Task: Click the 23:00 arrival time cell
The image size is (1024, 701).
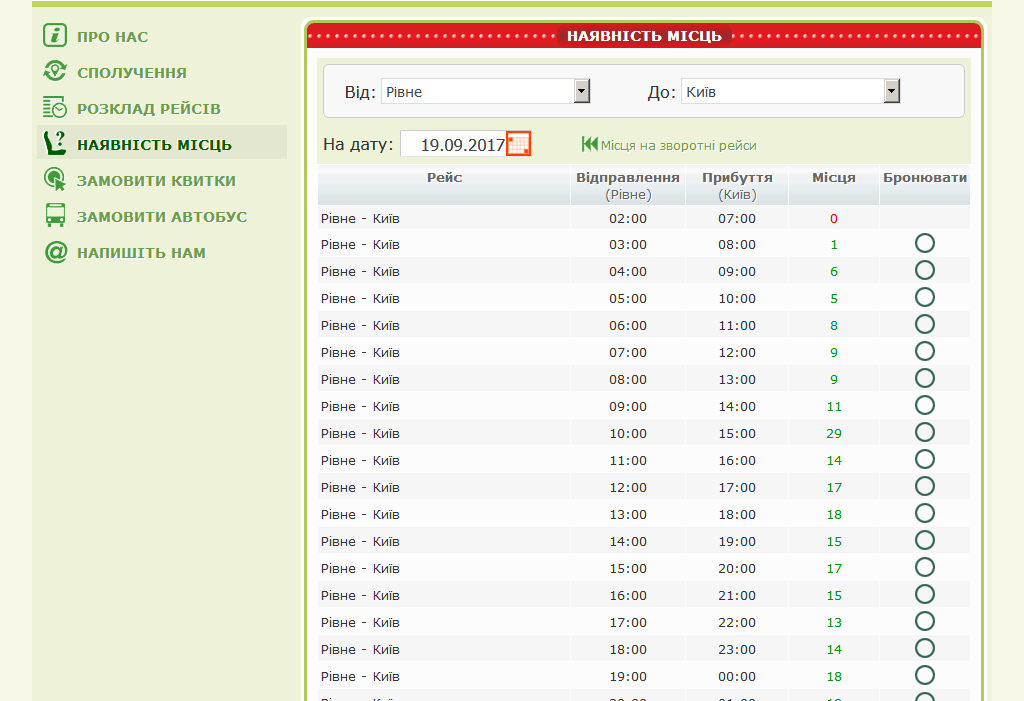Action: 737,650
